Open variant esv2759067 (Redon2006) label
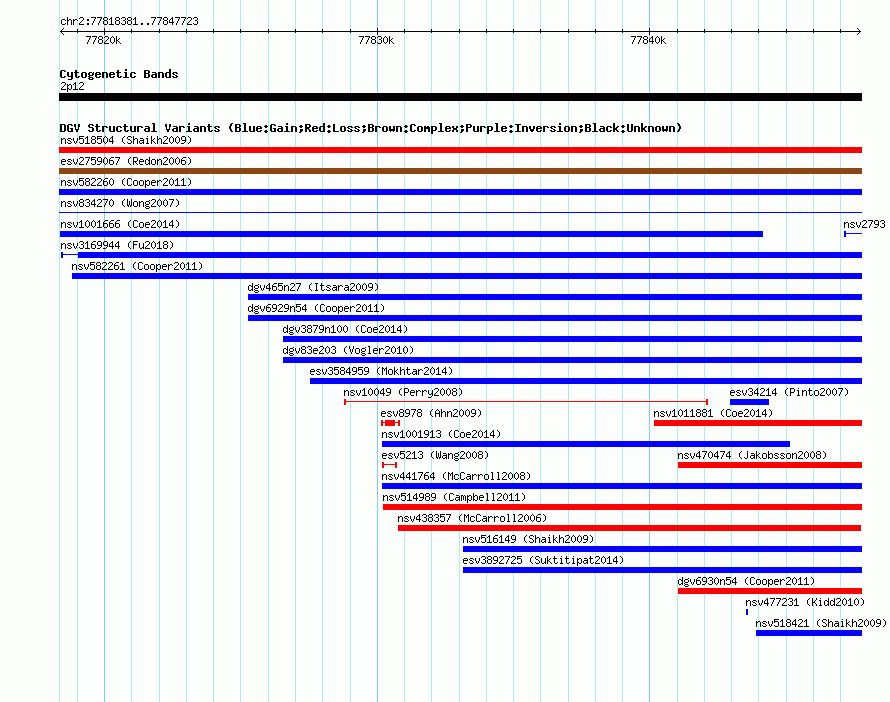The height and width of the screenshot is (702, 890). tap(126, 161)
